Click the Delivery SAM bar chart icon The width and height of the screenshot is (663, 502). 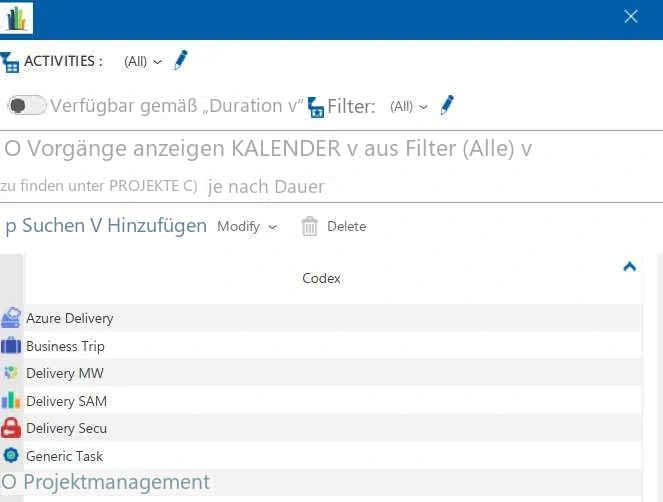11,400
